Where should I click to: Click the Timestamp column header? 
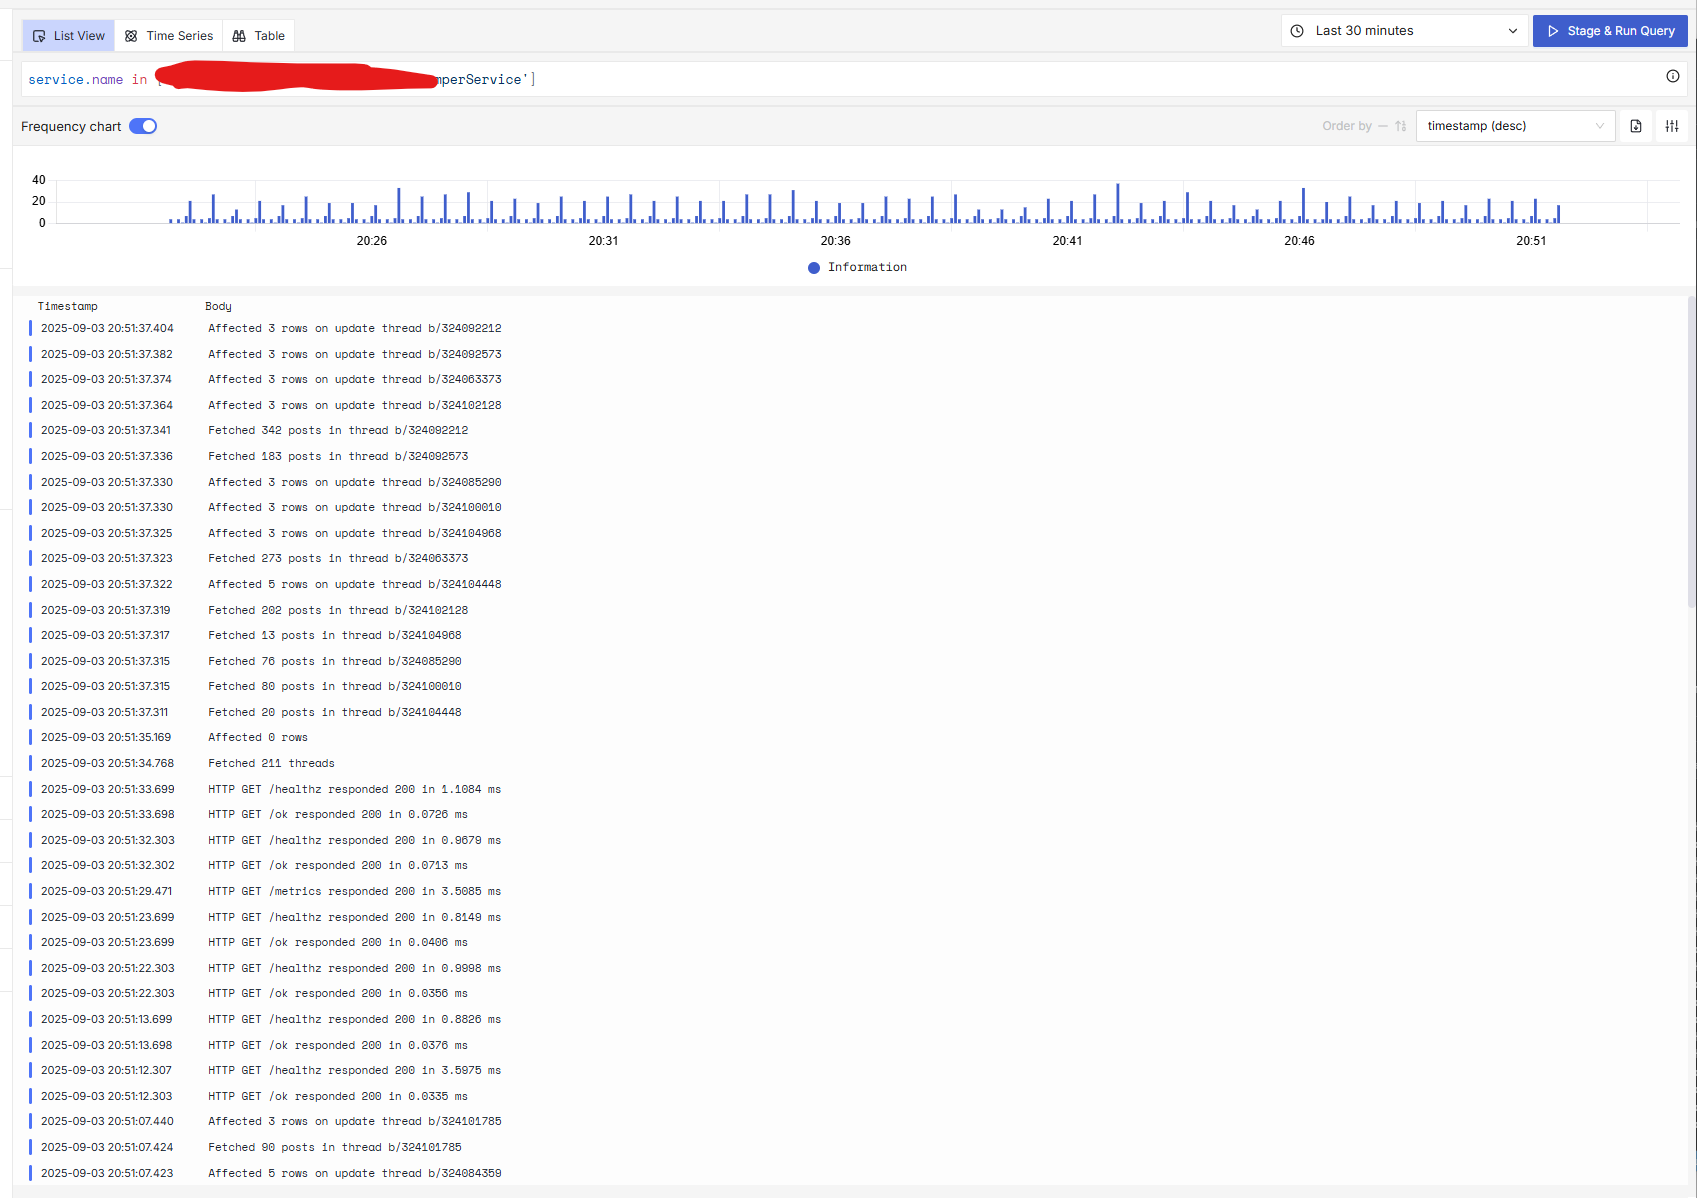click(x=68, y=306)
